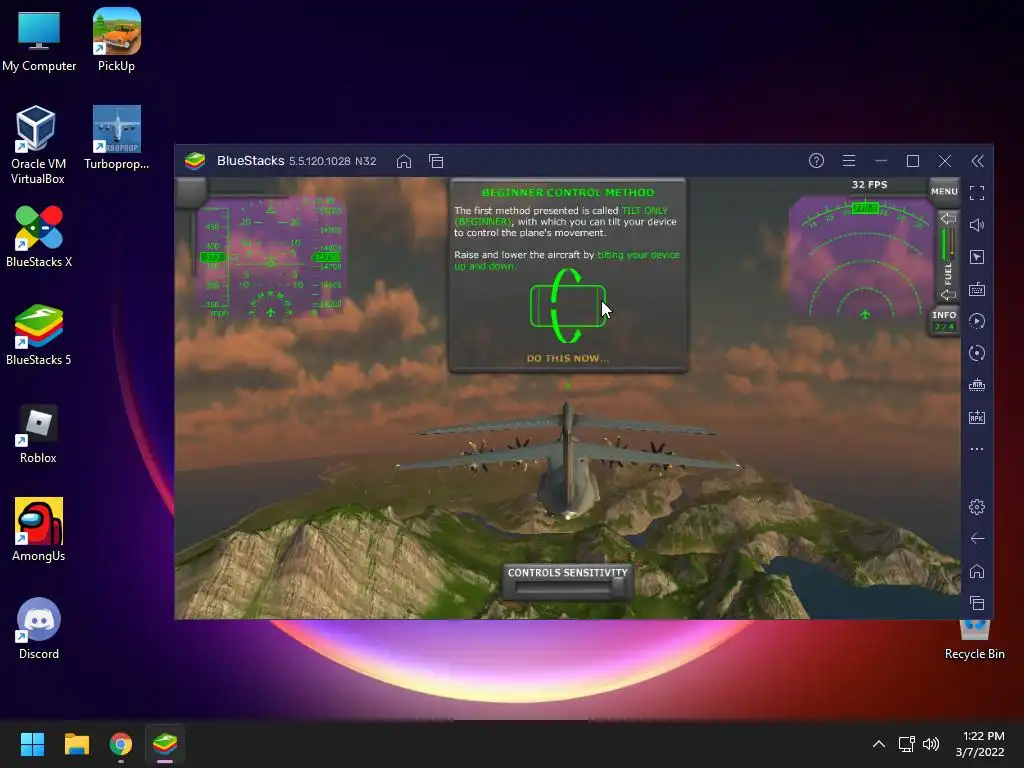Toggle the volume speaker icon in BlueStacks sidebar
1024x768 pixels.
point(977,225)
